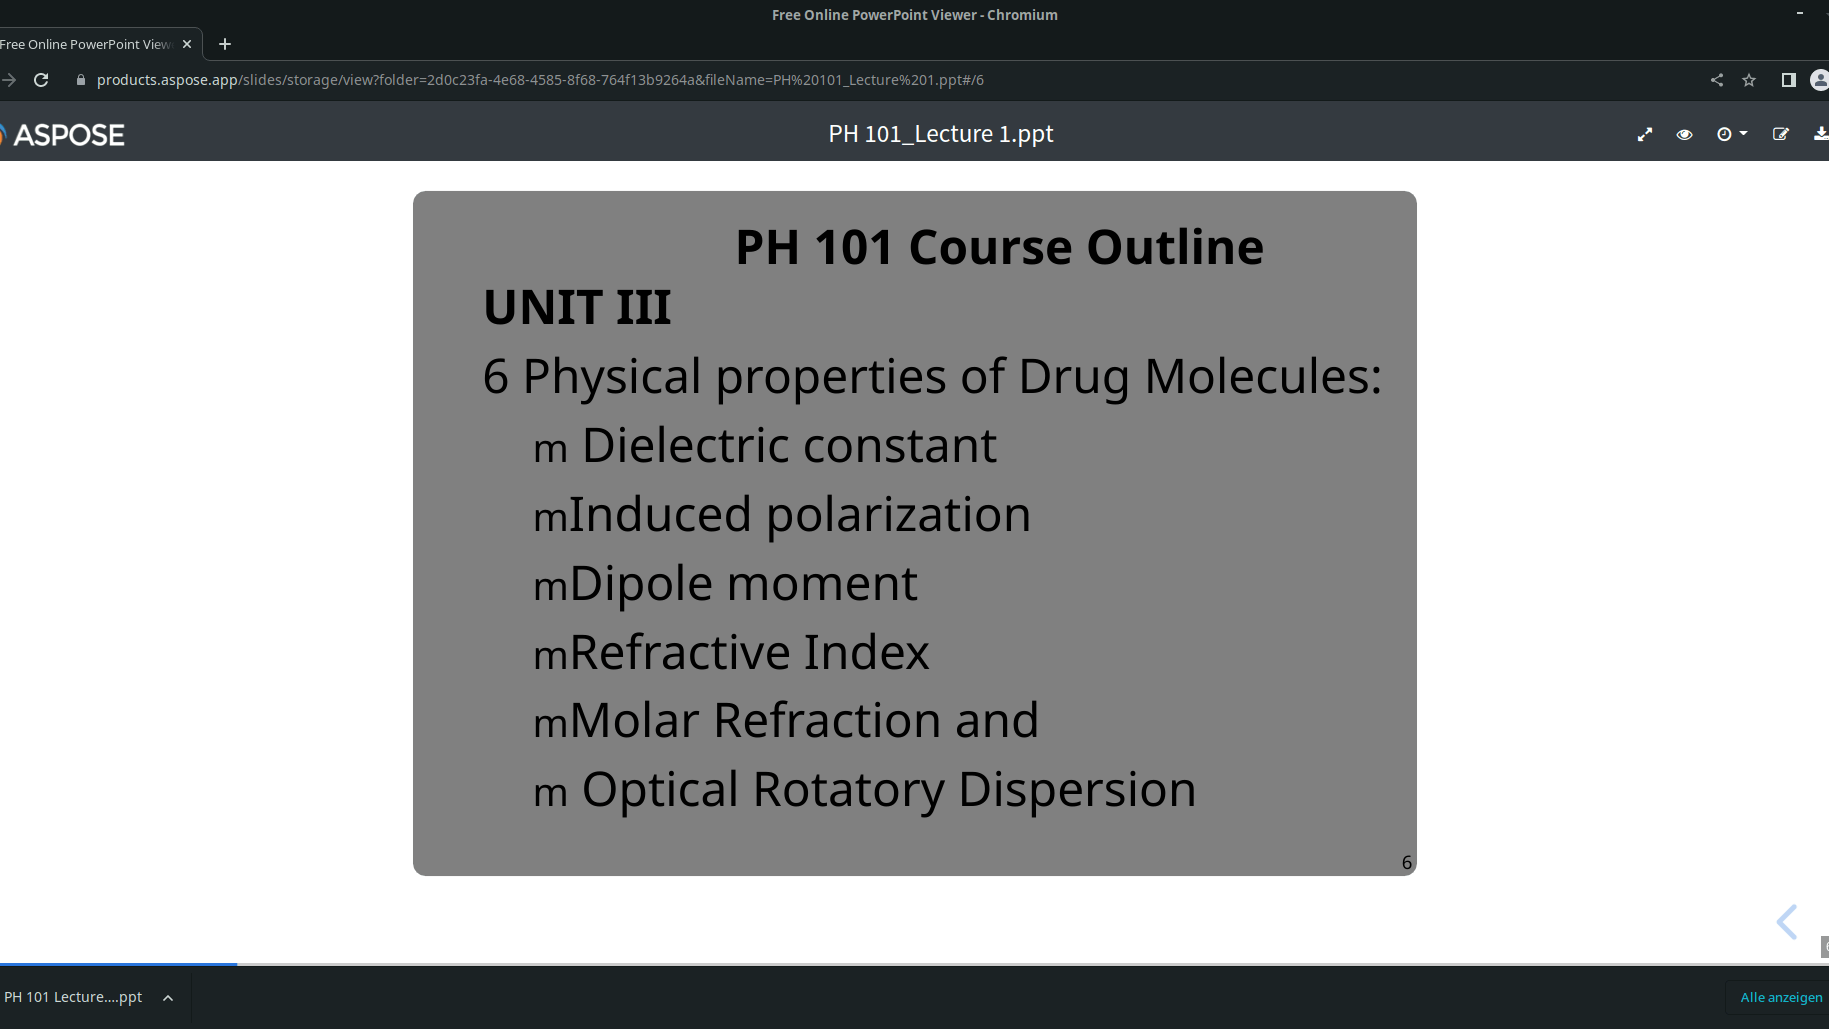Expand the PH 101 Lecture download menu
Image resolution: width=1829 pixels, height=1029 pixels.
168,998
